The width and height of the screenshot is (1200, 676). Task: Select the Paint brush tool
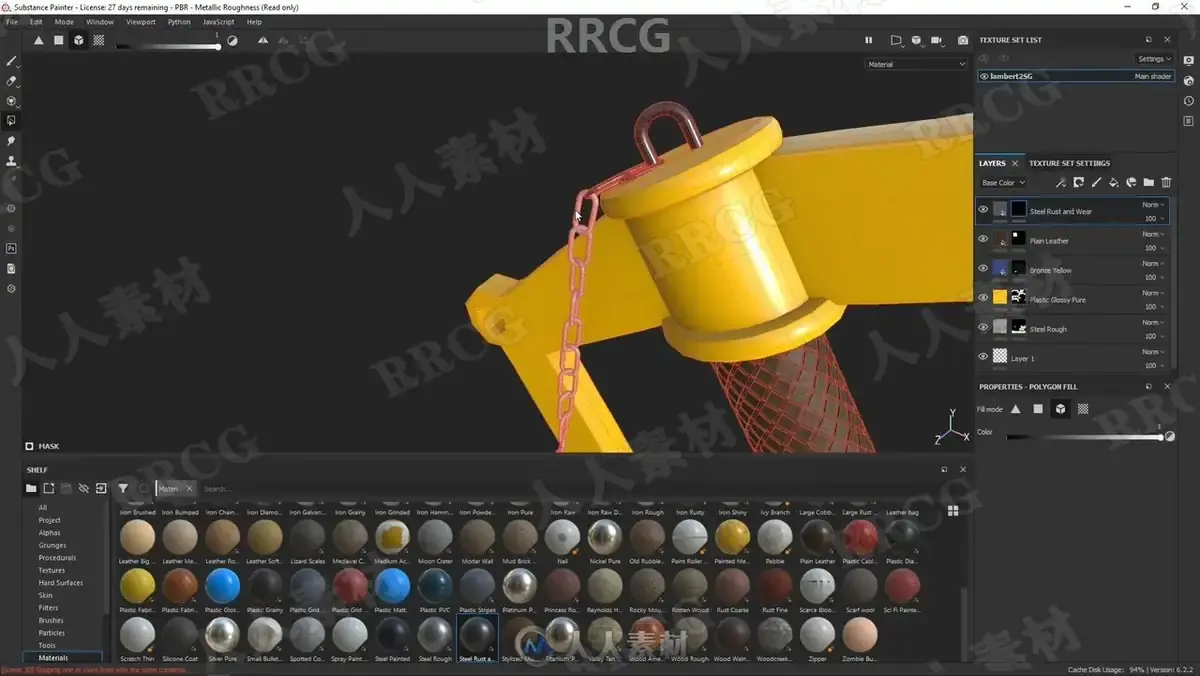tap(12, 61)
